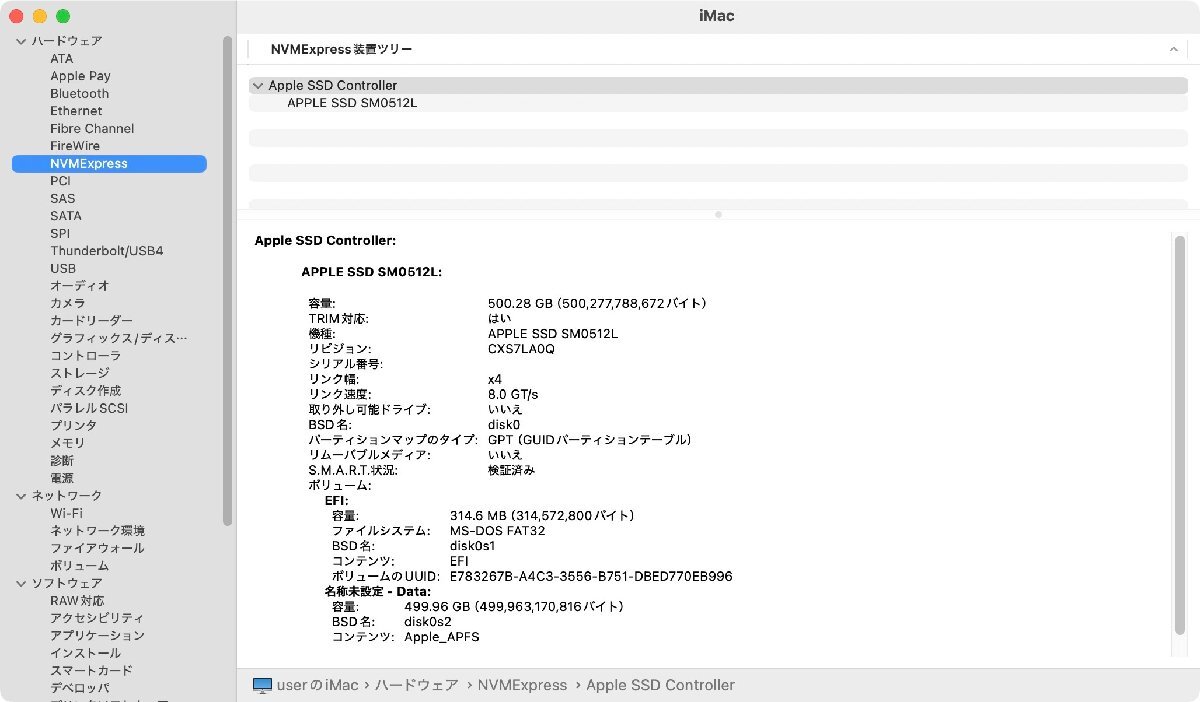1200x702 pixels.
Task: Select Wi-Fi under ネットワーク
Action: click(66, 513)
